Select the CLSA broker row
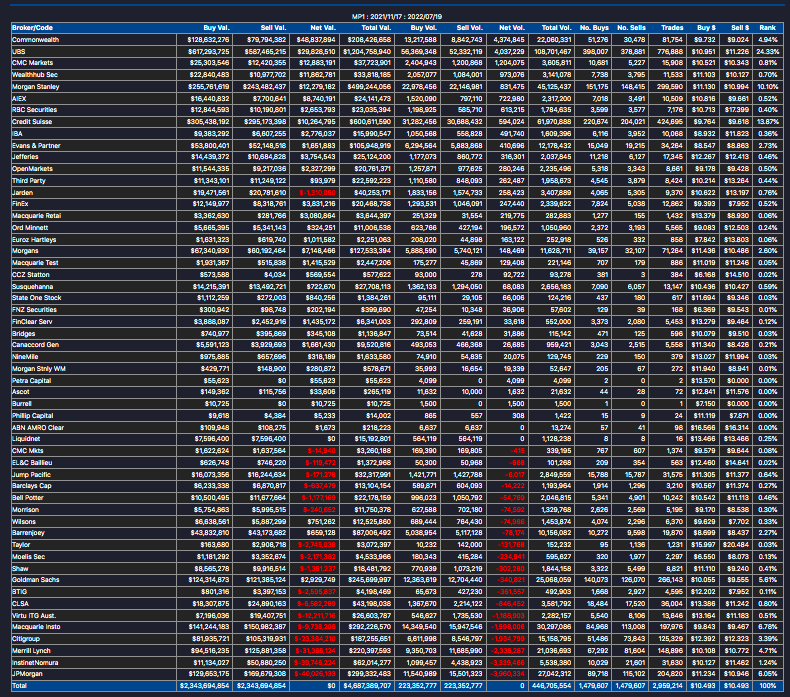 (x=397, y=604)
